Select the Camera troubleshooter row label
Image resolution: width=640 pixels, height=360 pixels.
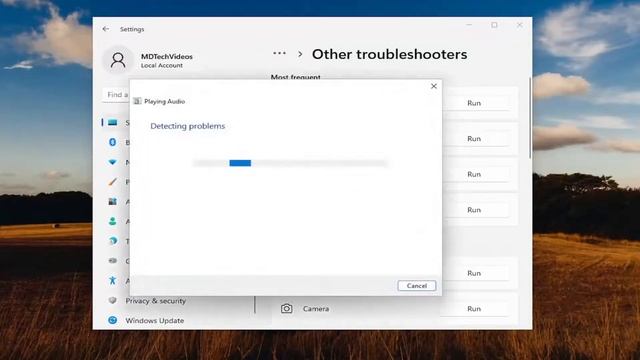point(316,309)
